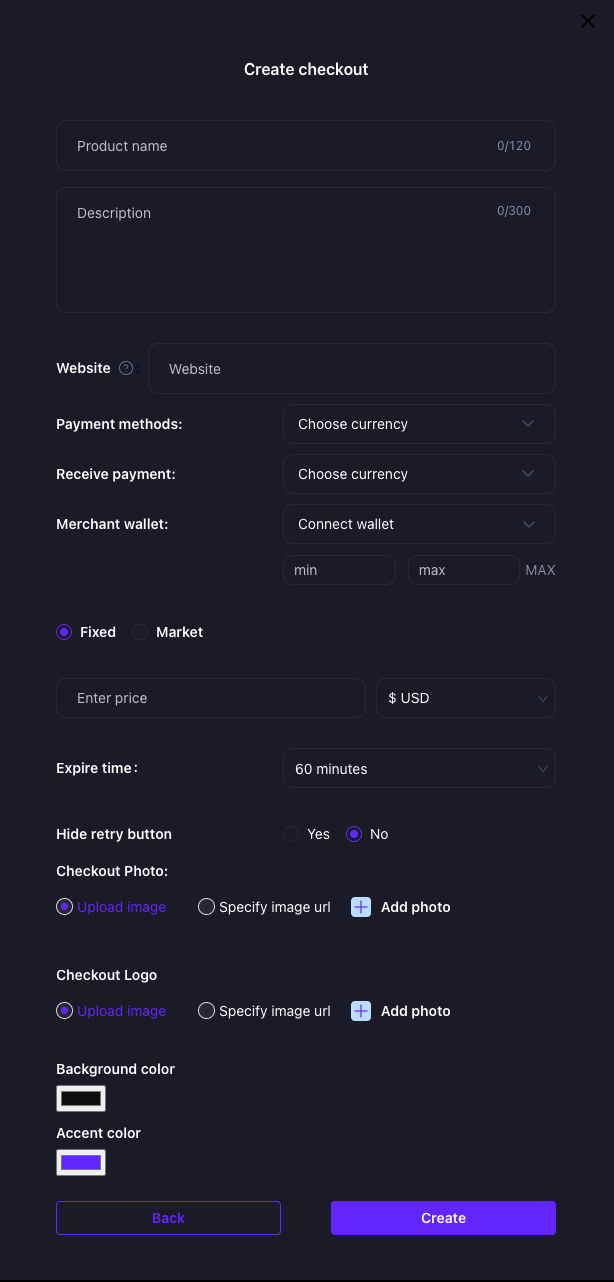Choose No for Hide retry button
This screenshot has height=1282, width=614.
point(354,834)
